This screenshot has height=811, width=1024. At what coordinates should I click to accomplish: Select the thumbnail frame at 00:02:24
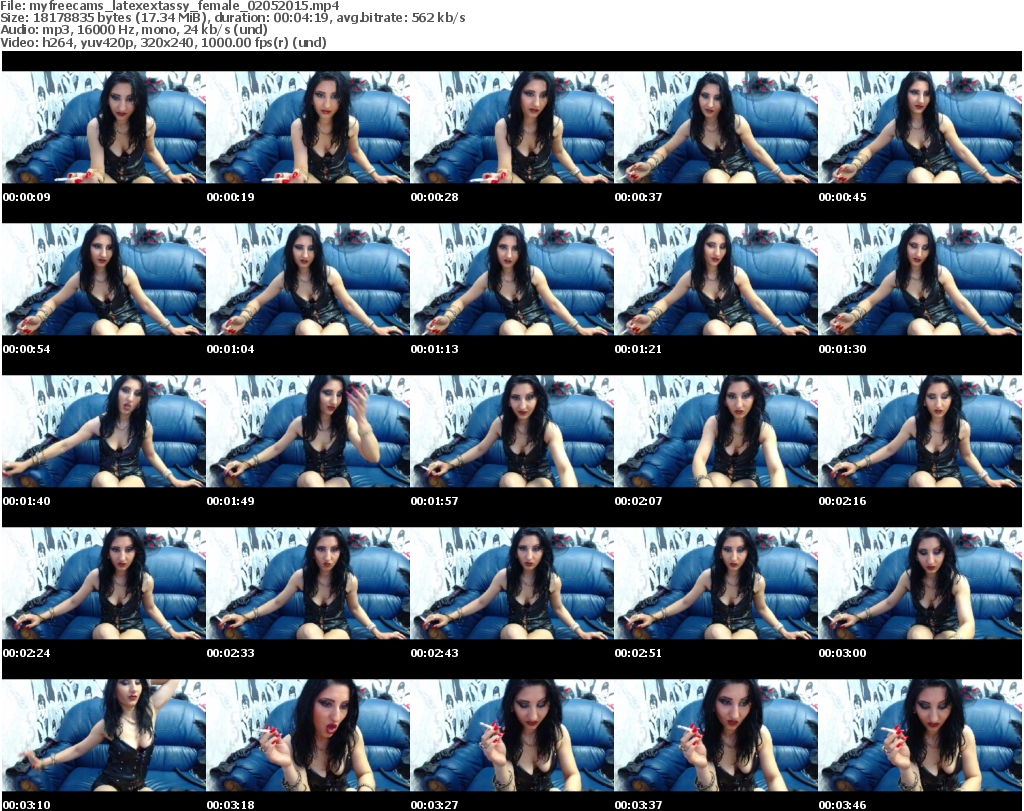click(104, 583)
